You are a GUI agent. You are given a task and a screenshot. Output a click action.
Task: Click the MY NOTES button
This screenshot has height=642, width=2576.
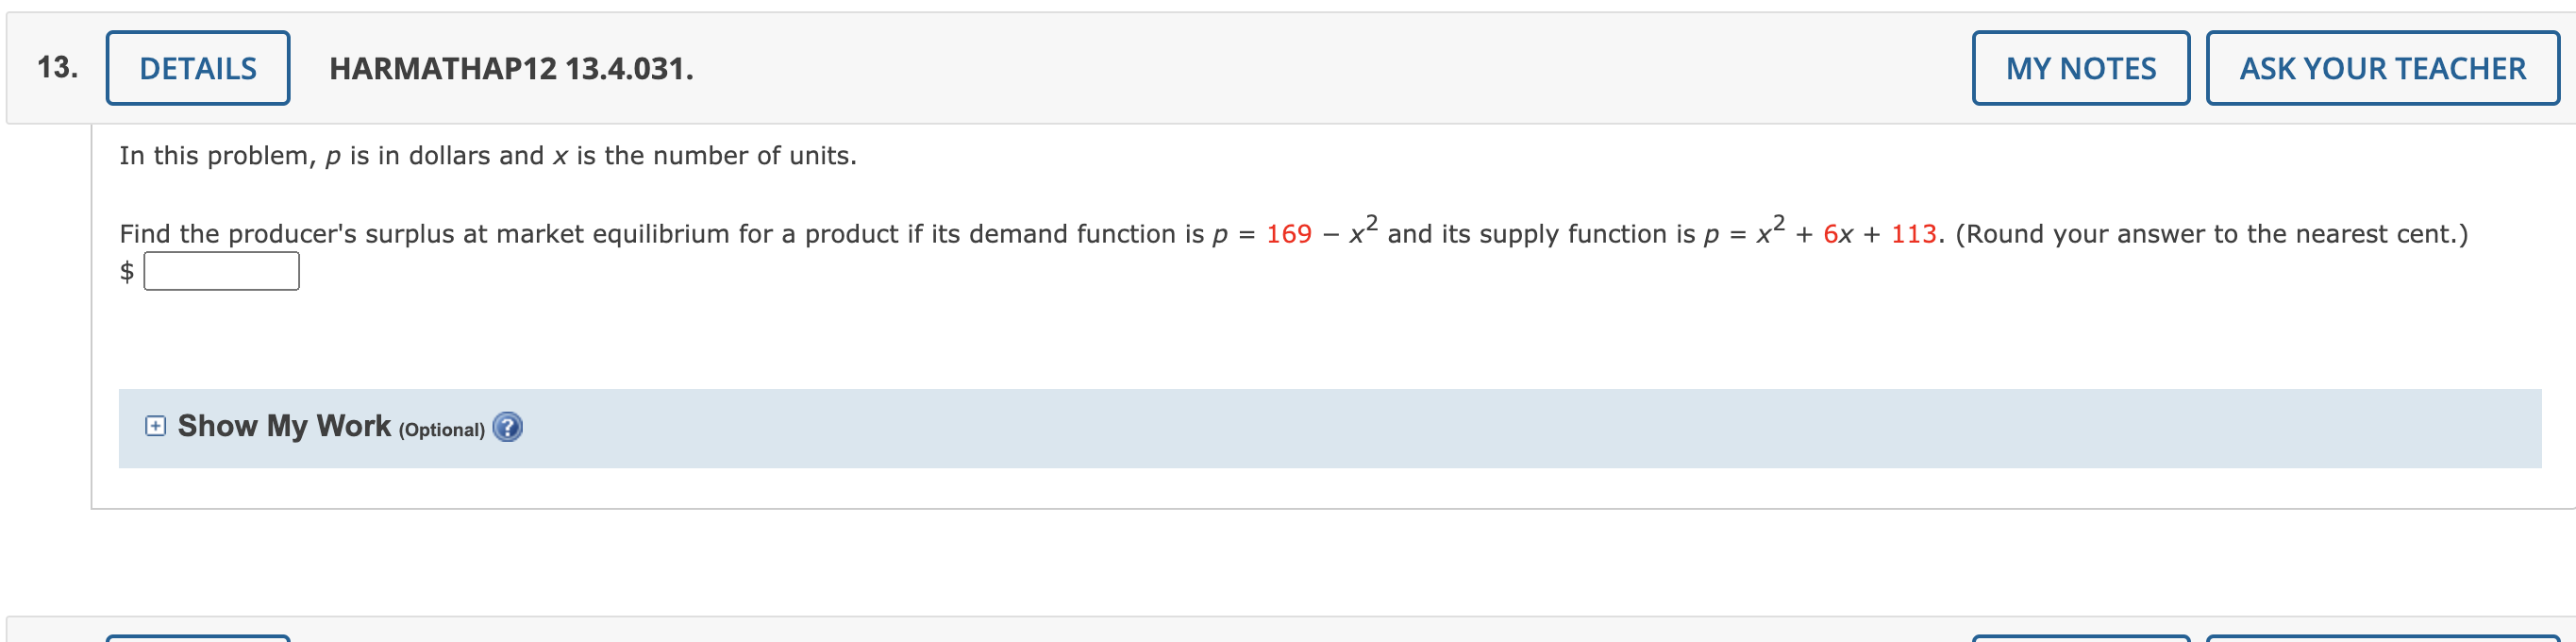[x=2079, y=67]
